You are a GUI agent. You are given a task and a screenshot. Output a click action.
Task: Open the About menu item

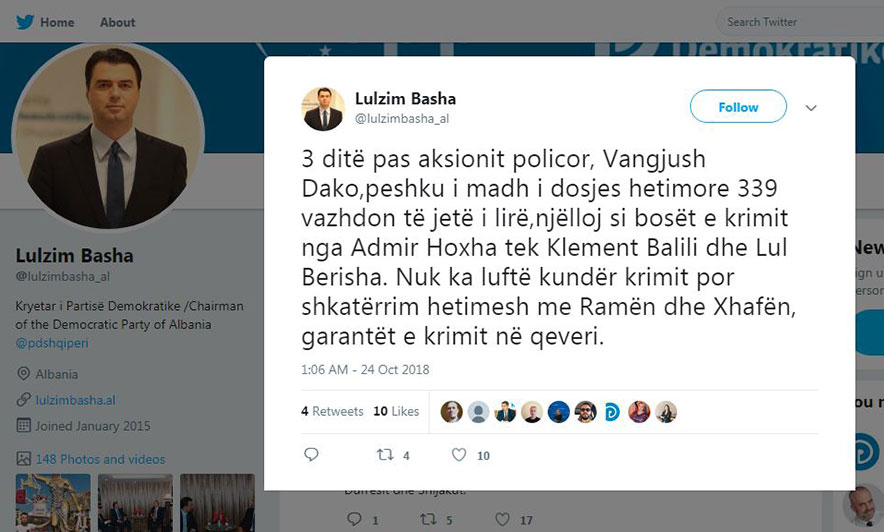(117, 23)
